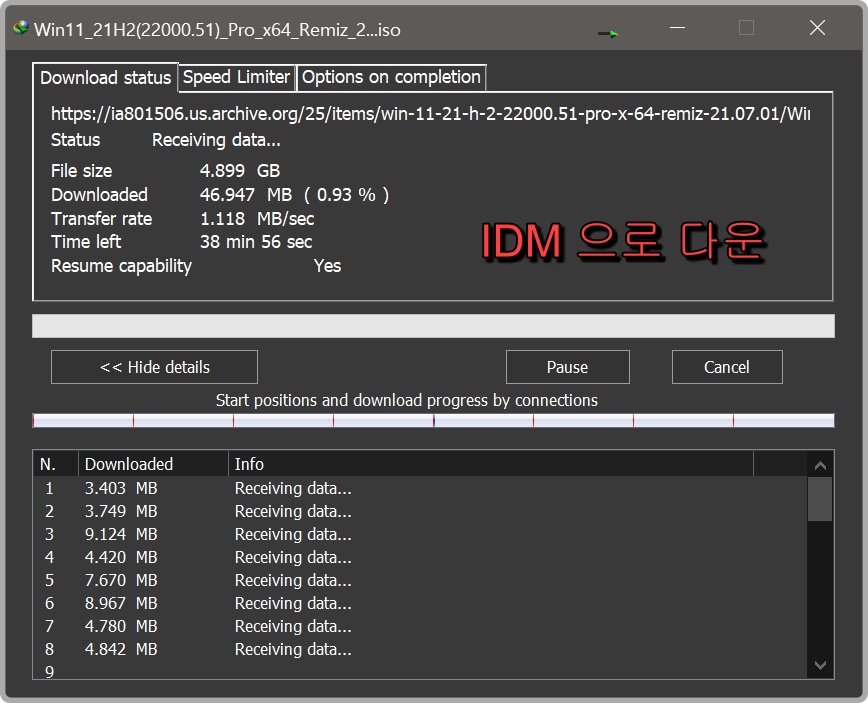The width and height of the screenshot is (868, 703).
Task: Click the main download progress bar
Action: (433, 326)
